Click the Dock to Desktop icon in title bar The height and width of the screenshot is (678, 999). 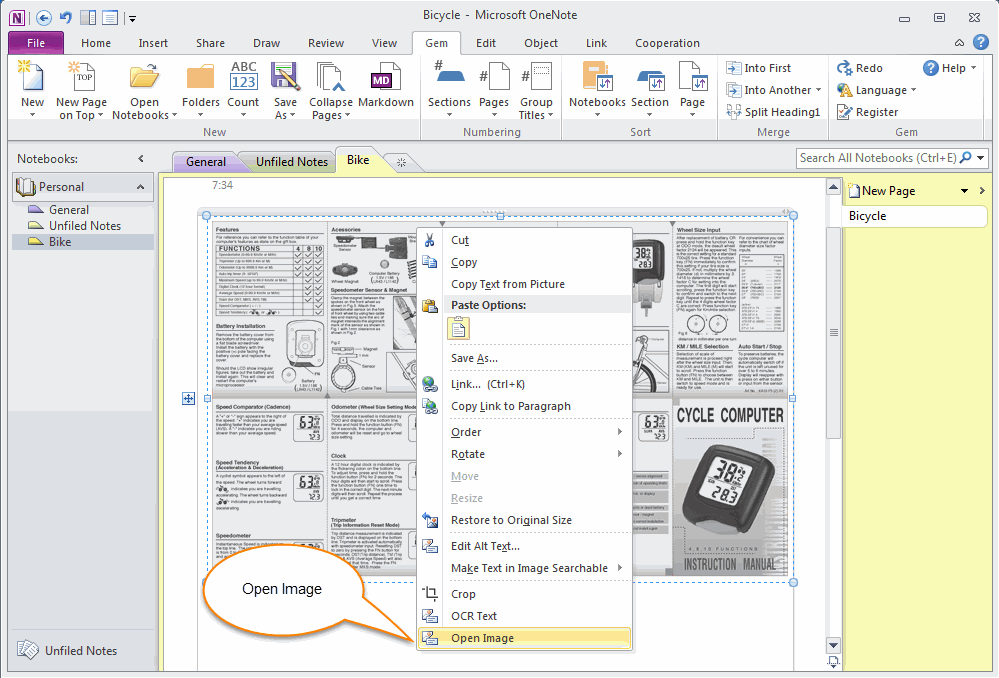88,18
